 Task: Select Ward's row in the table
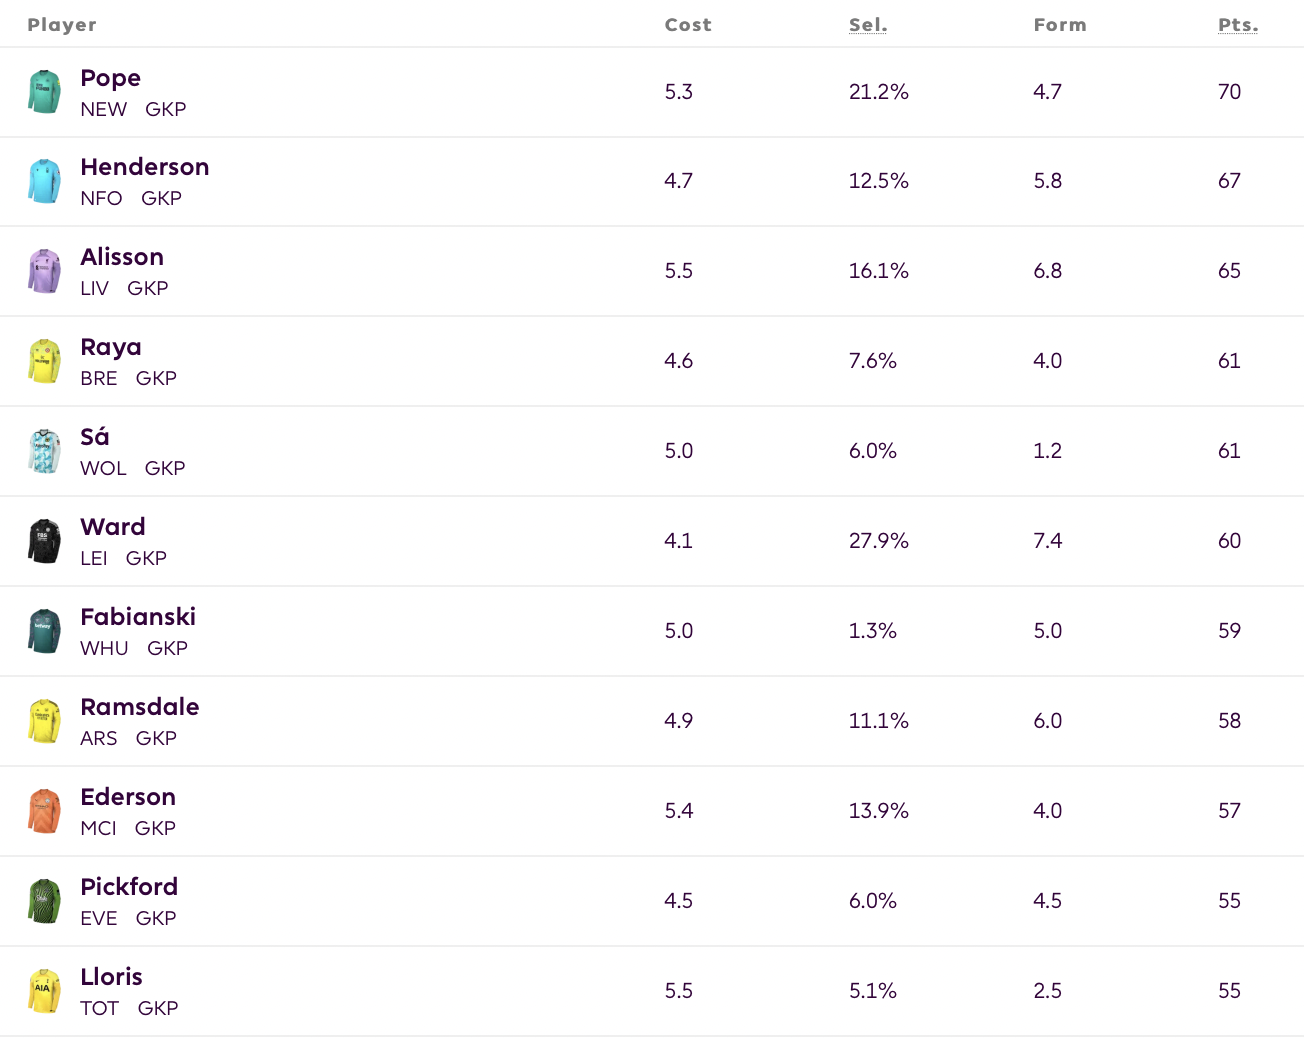(x=652, y=541)
